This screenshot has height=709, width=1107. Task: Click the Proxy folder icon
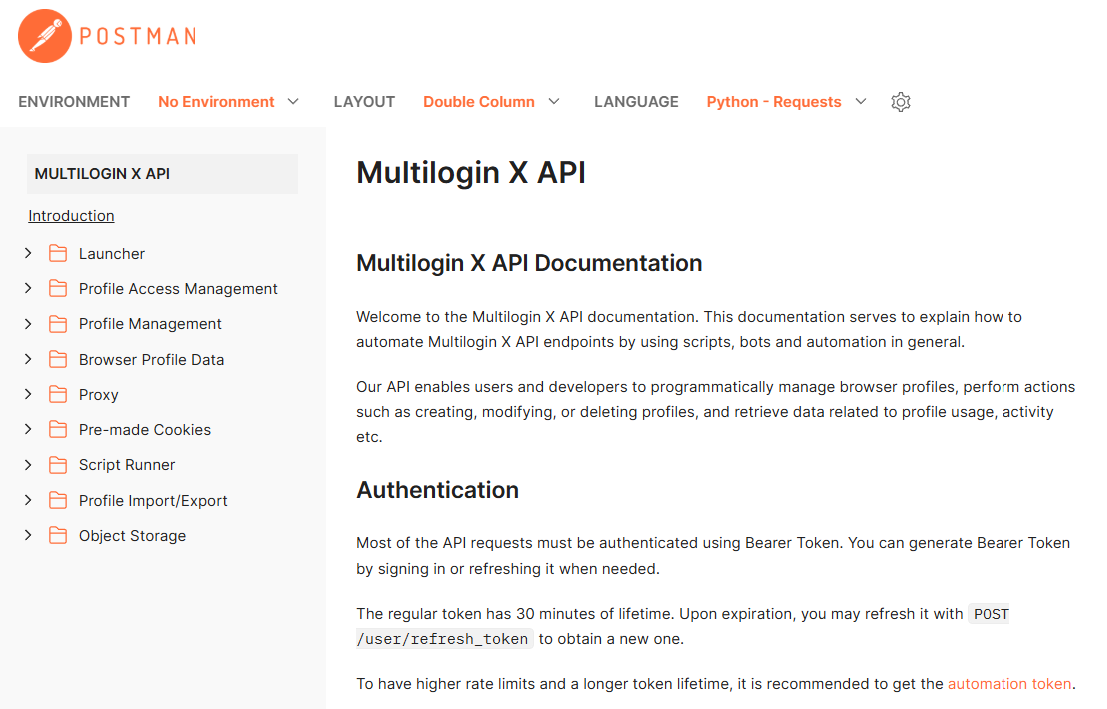(58, 394)
